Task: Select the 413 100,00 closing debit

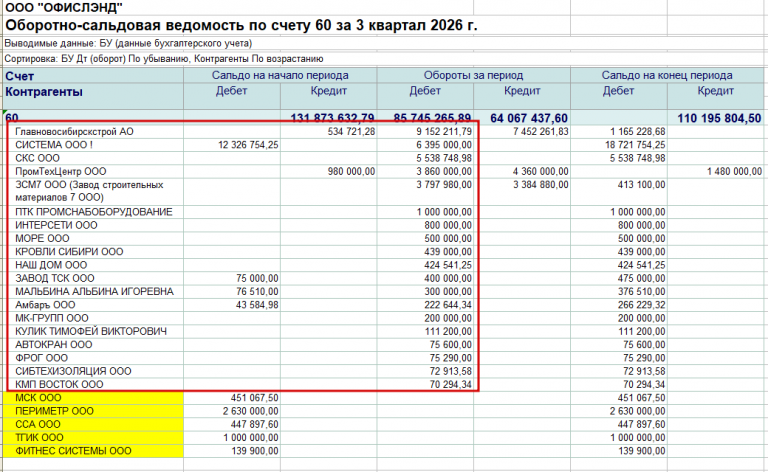Action: [642, 185]
